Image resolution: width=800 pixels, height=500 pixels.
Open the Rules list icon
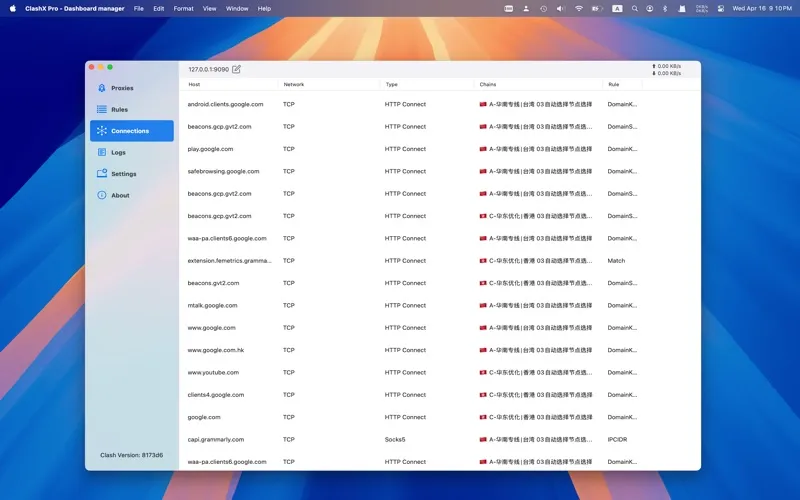coord(102,109)
